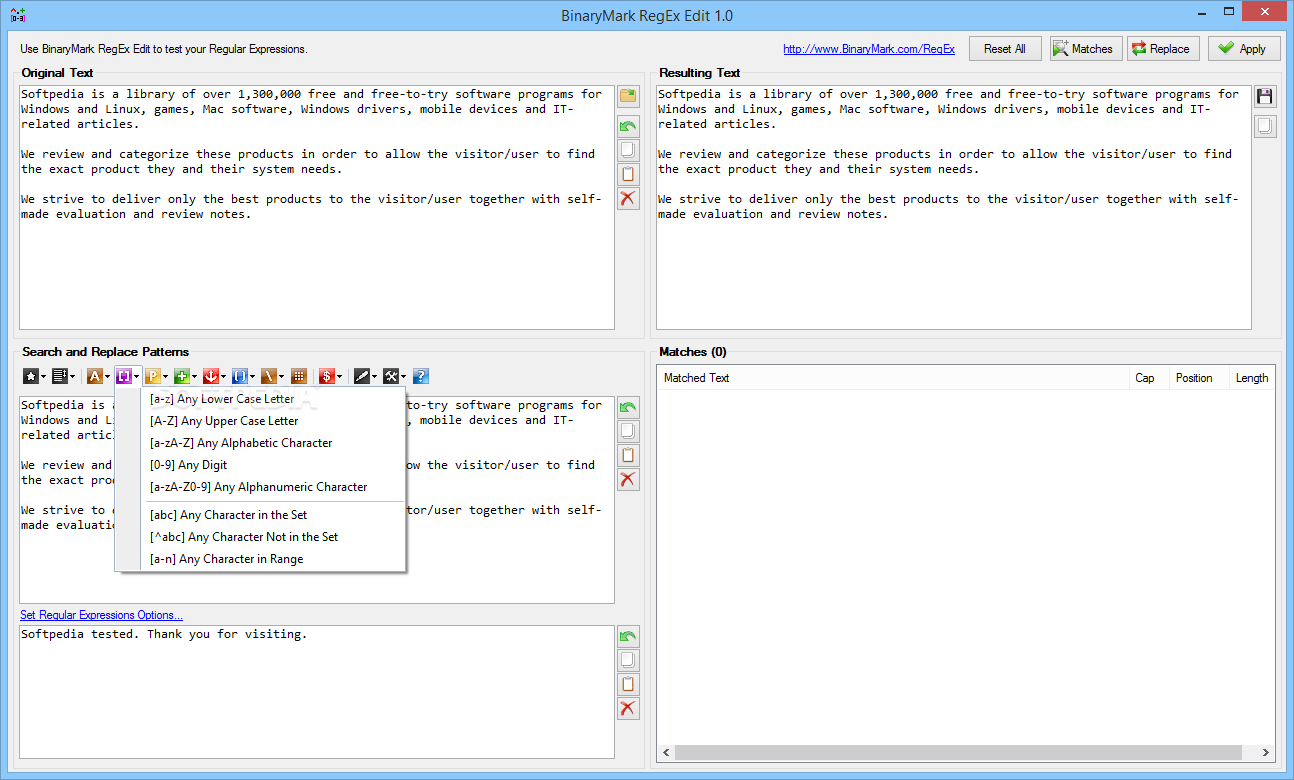Paste clipboard into Original Text
1294x780 pixels.
(x=628, y=174)
